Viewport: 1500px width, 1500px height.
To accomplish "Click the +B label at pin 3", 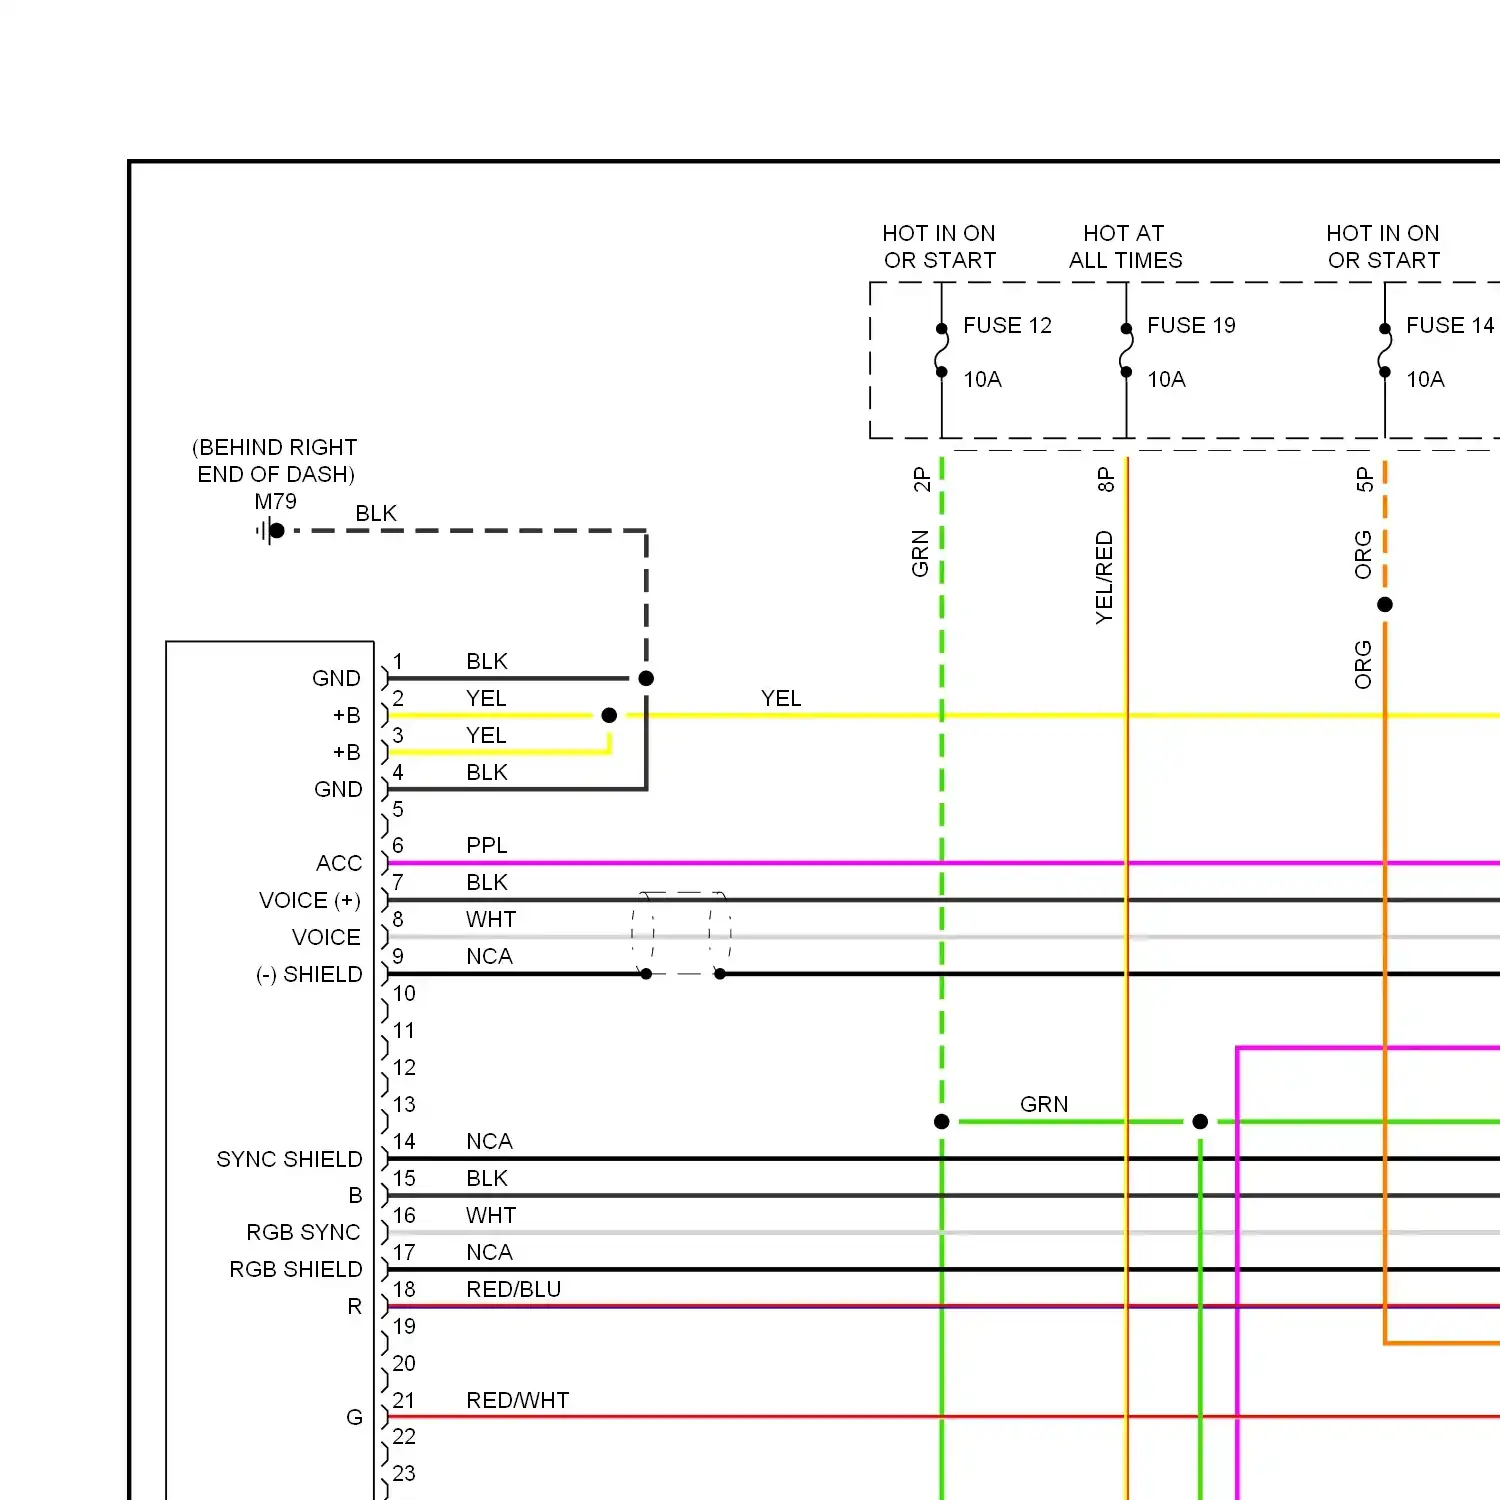I will [346, 752].
